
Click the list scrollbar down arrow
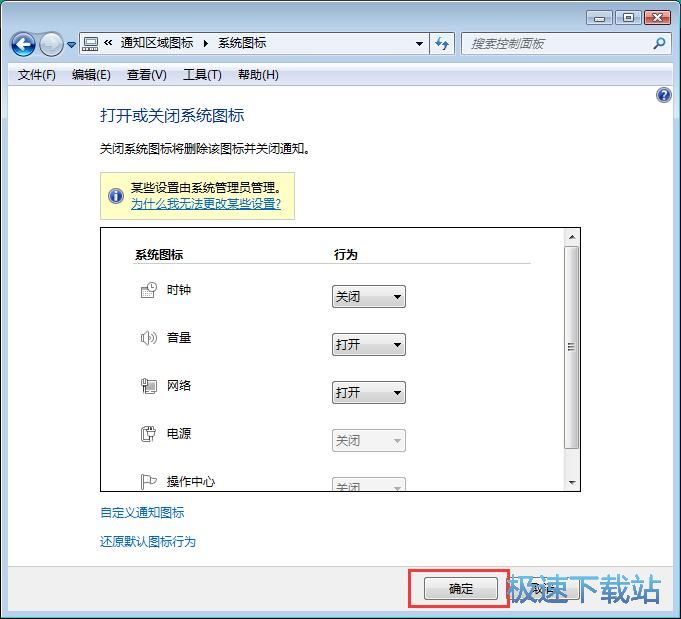pyautogui.click(x=572, y=483)
